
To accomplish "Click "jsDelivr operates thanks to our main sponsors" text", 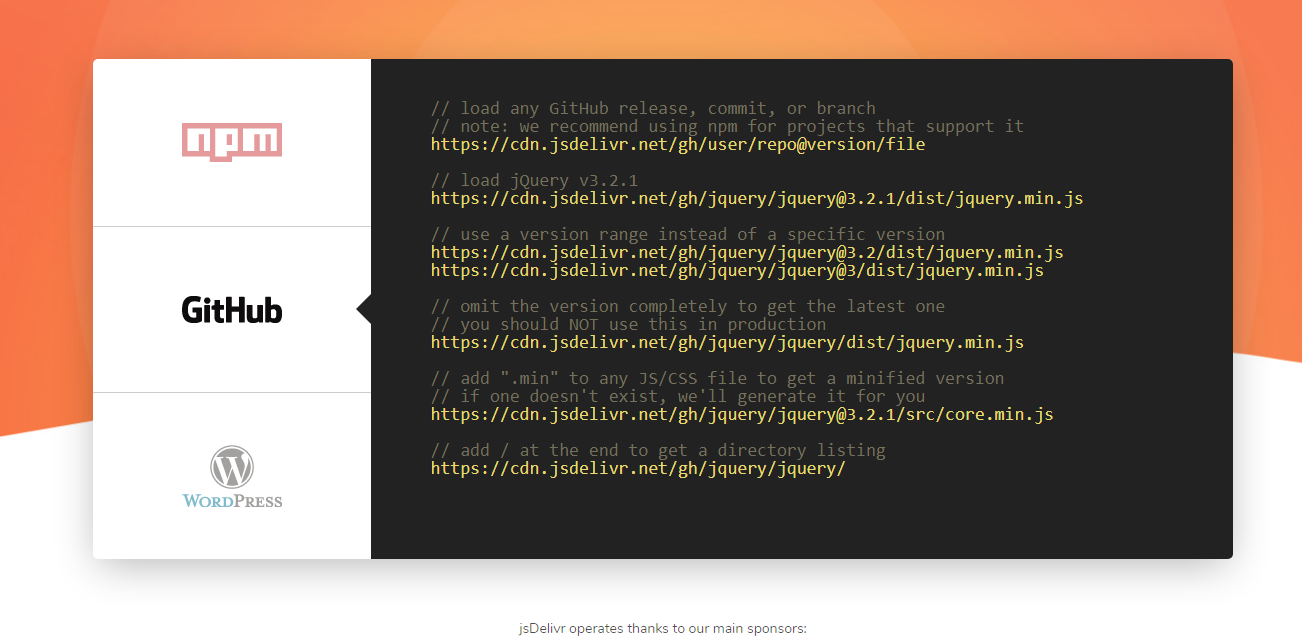I will pos(662,629).
